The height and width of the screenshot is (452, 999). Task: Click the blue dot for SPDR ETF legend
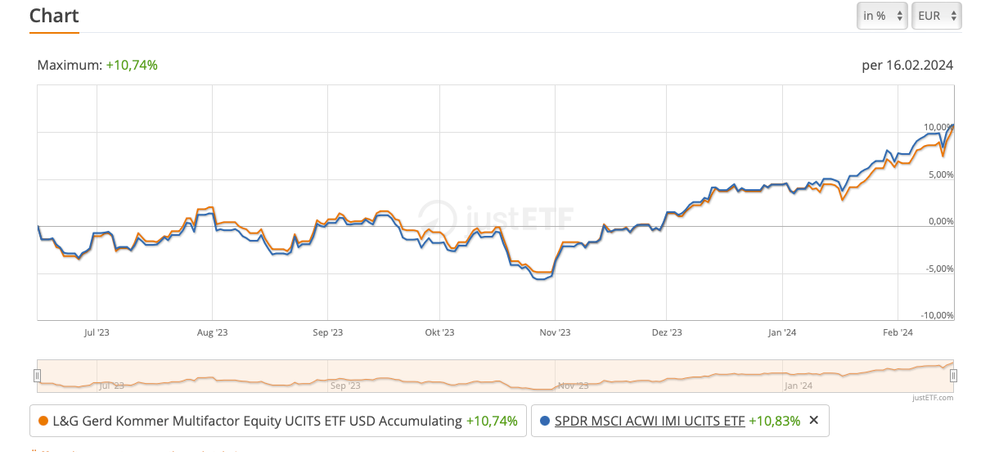pyautogui.click(x=545, y=421)
